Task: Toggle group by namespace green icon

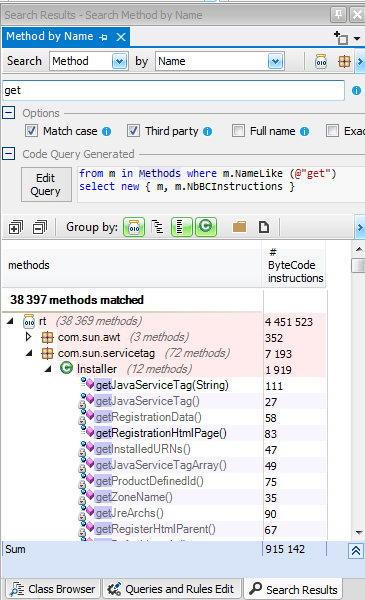Action: 182,227
